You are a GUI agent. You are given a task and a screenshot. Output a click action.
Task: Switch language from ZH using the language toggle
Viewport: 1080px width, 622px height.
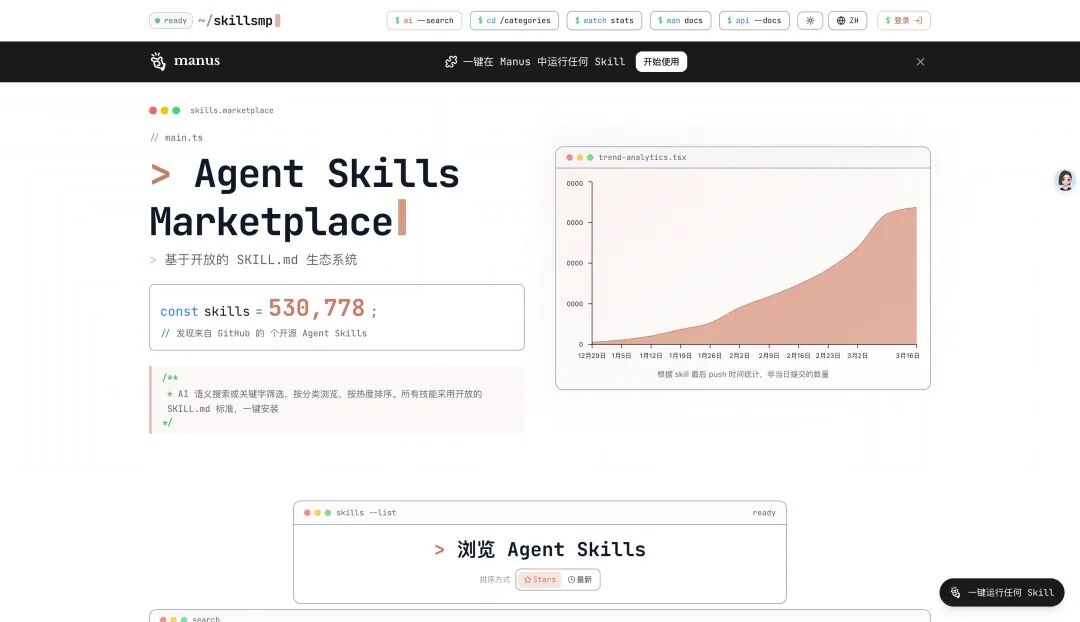[847, 20]
